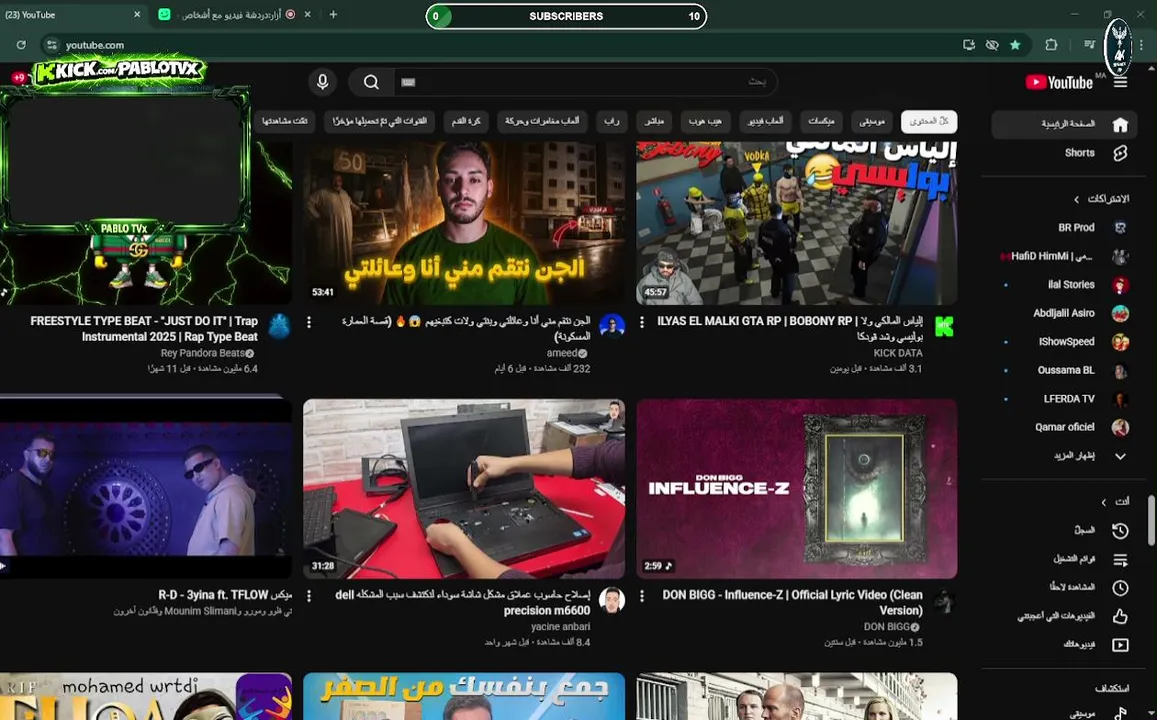Select the ميكسات filter chip
This screenshot has width=1157, height=720.
point(821,121)
